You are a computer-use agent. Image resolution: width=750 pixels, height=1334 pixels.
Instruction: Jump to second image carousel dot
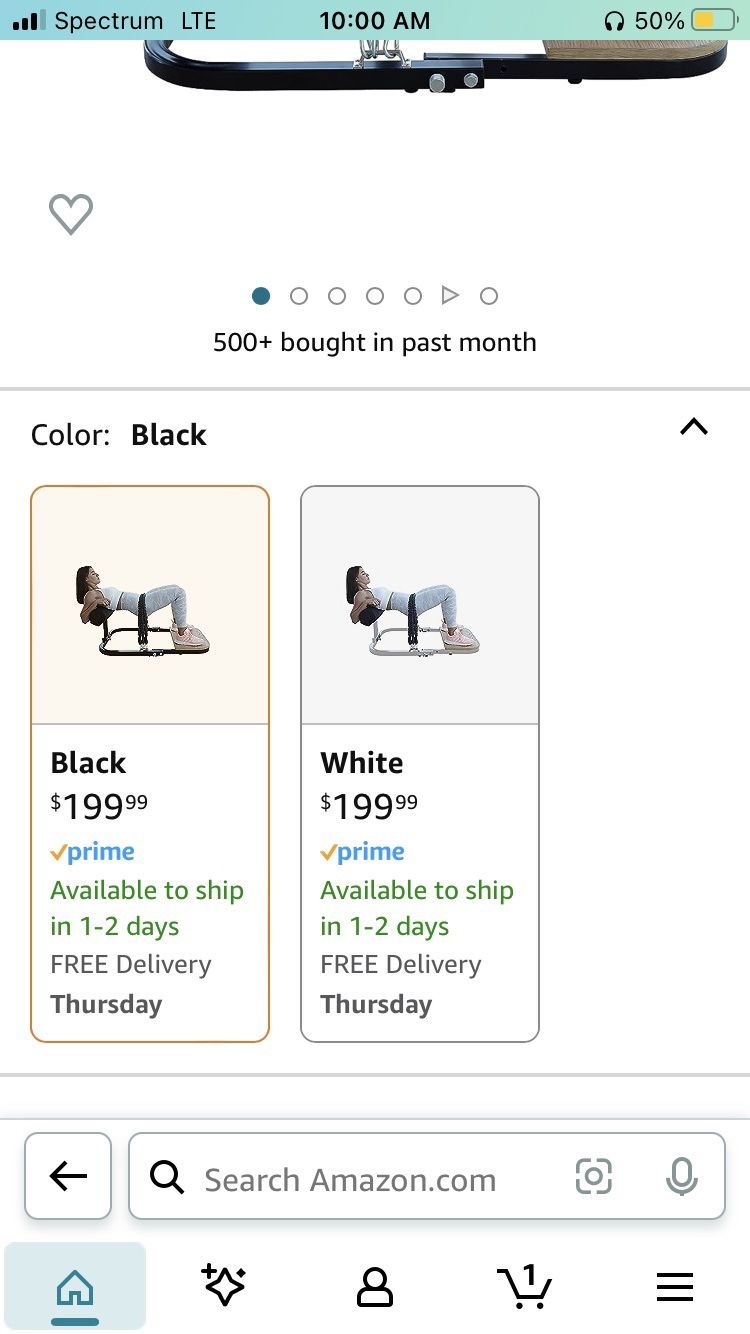click(299, 295)
